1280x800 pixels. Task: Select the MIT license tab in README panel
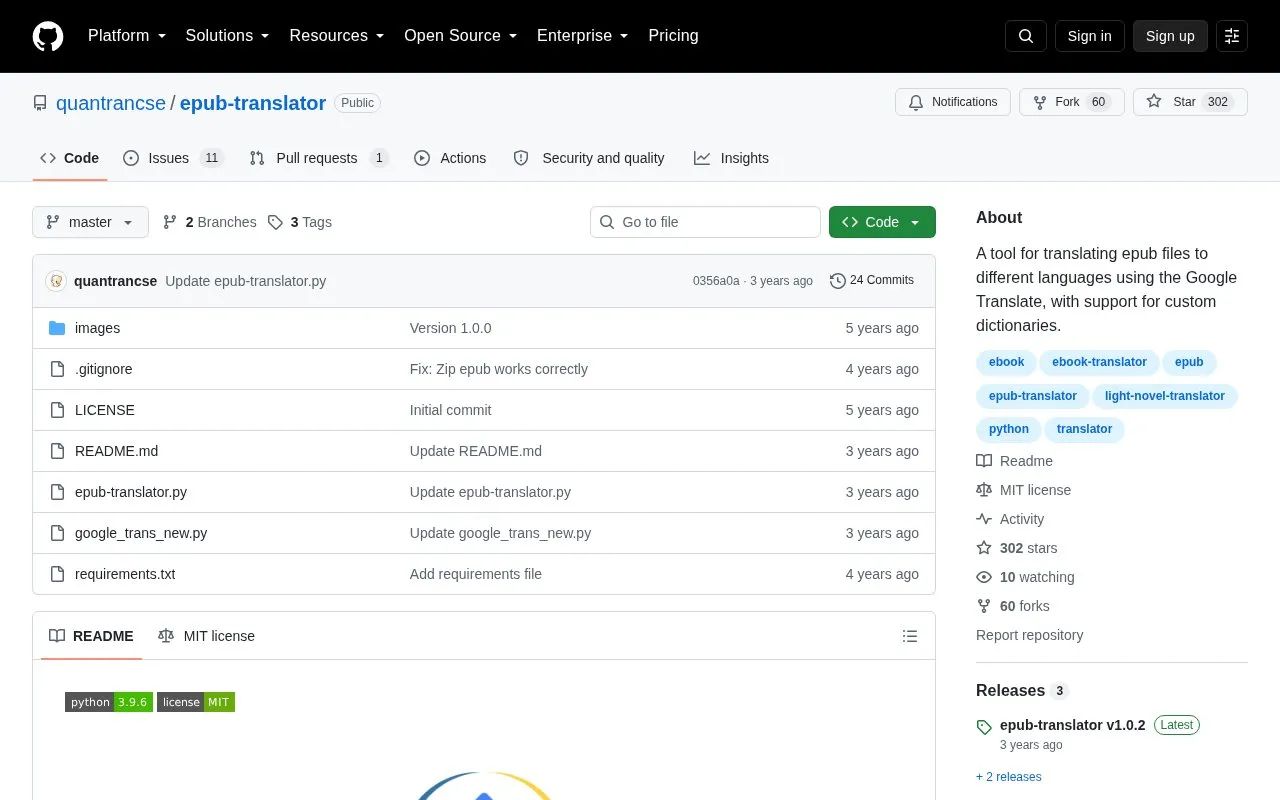click(207, 636)
